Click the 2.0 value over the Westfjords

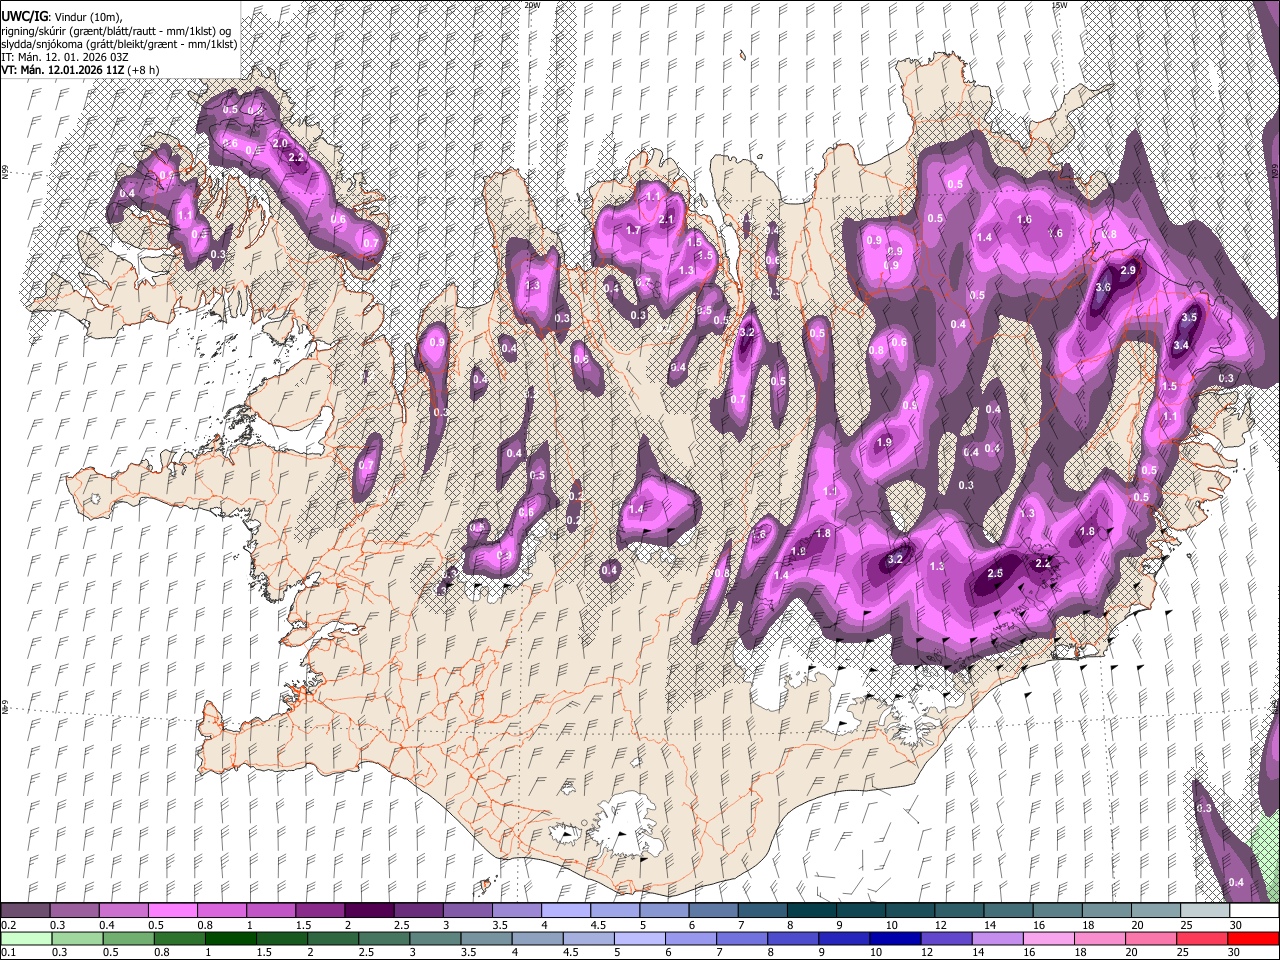[280, 143]
